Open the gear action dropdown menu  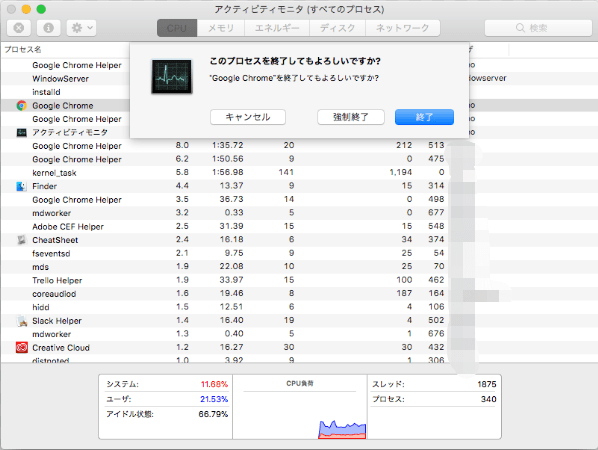(x=82, y=28)
